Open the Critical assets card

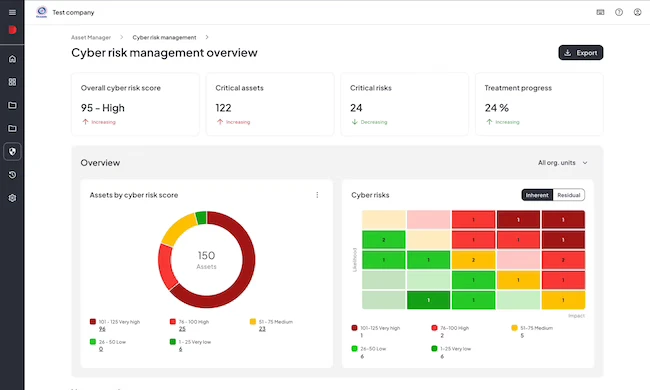[270, 104]
